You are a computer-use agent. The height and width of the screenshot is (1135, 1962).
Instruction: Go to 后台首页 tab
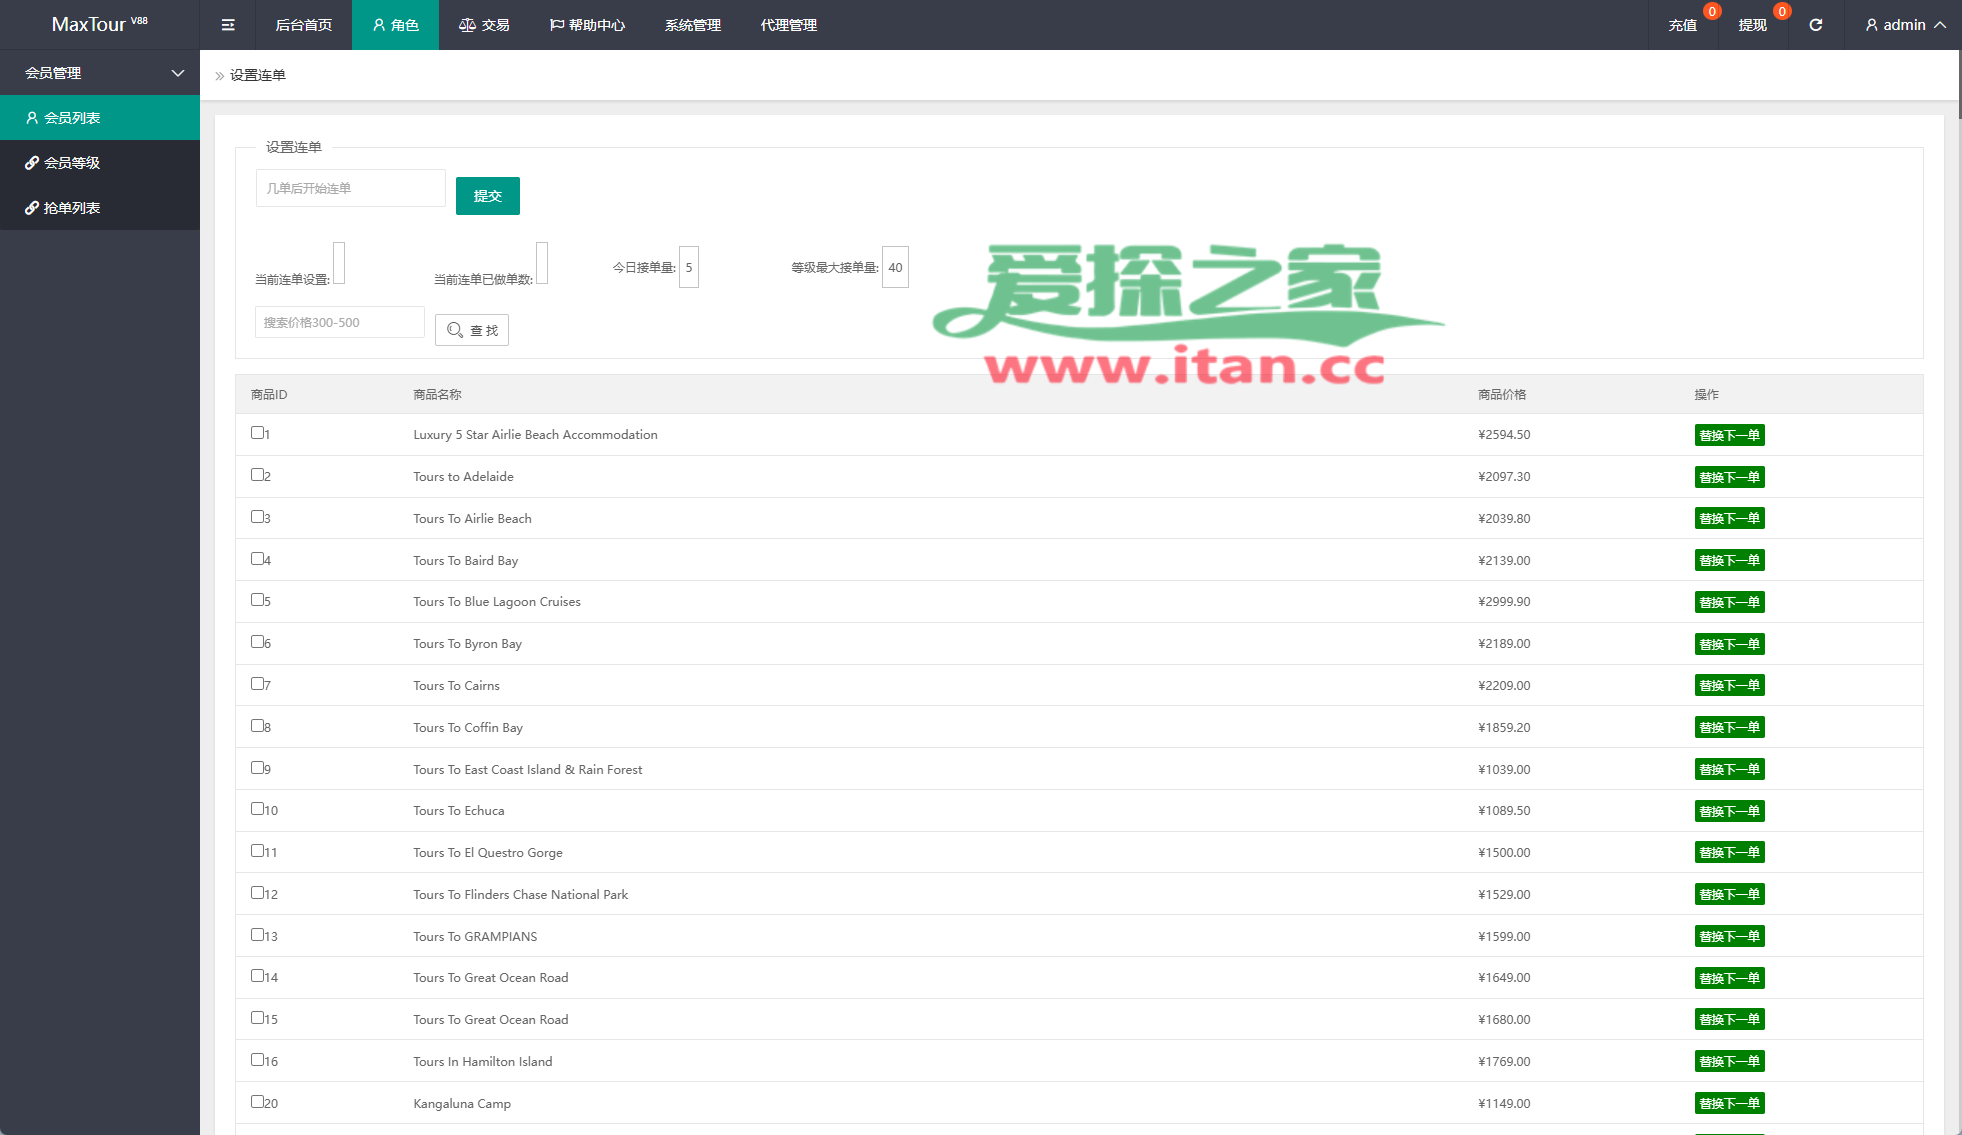304,25
